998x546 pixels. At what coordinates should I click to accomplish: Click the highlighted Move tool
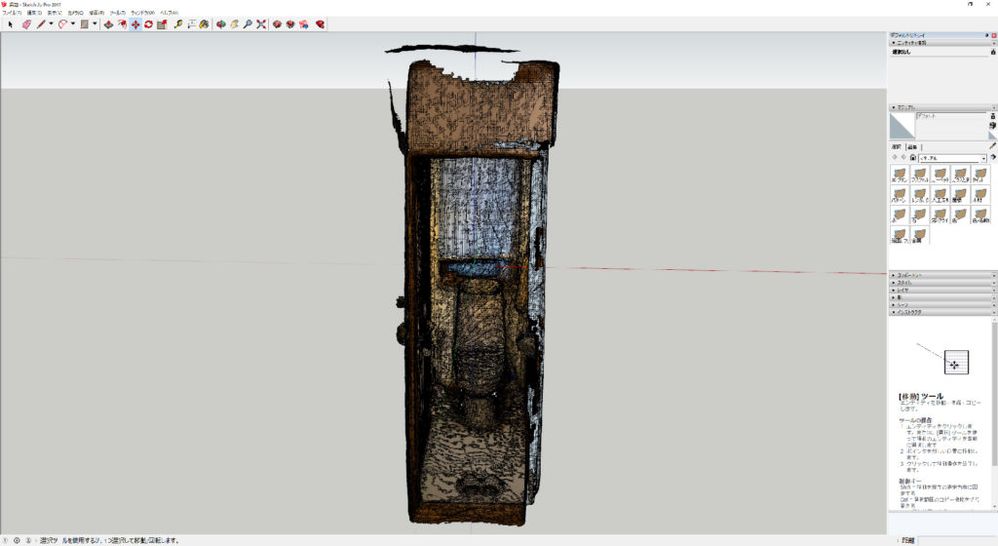point(135,24)
